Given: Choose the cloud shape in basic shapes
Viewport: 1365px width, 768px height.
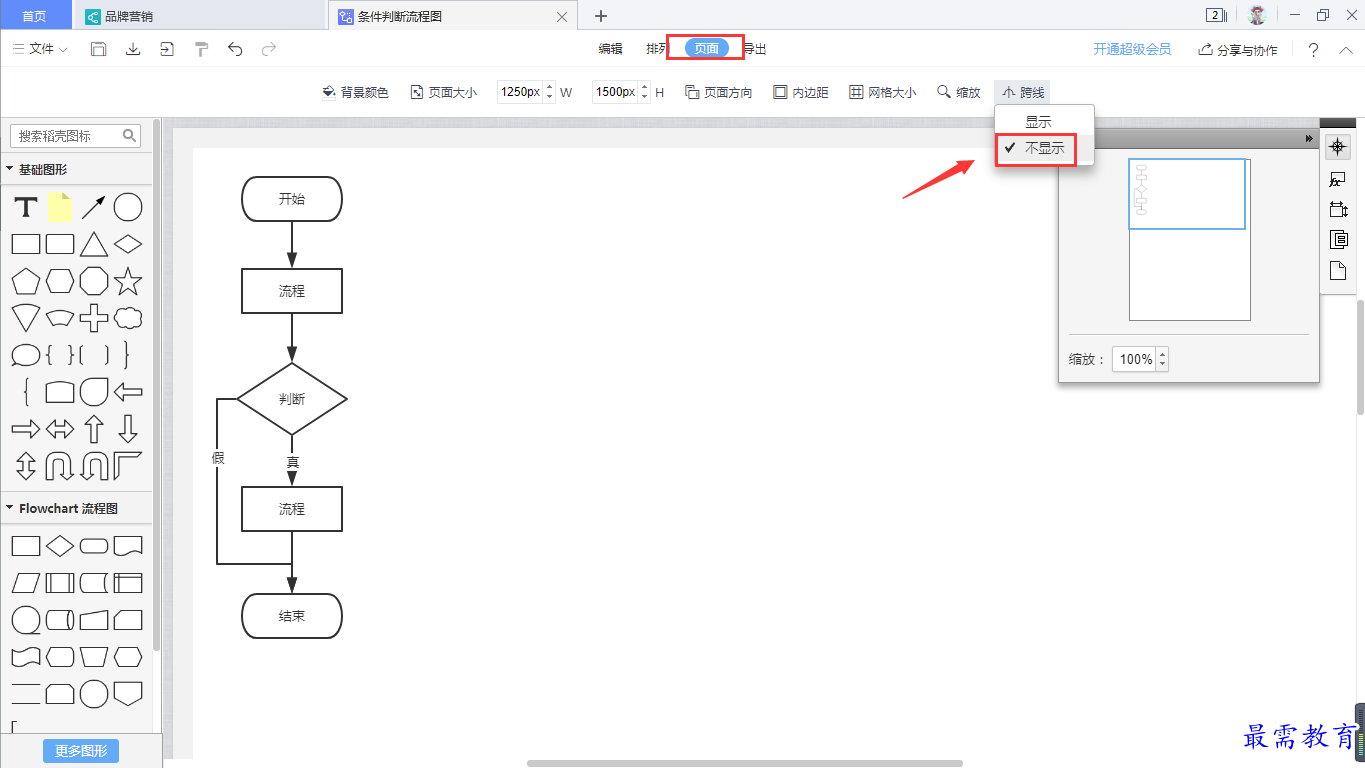Looking at the screenshot, I should coord(128,319).
